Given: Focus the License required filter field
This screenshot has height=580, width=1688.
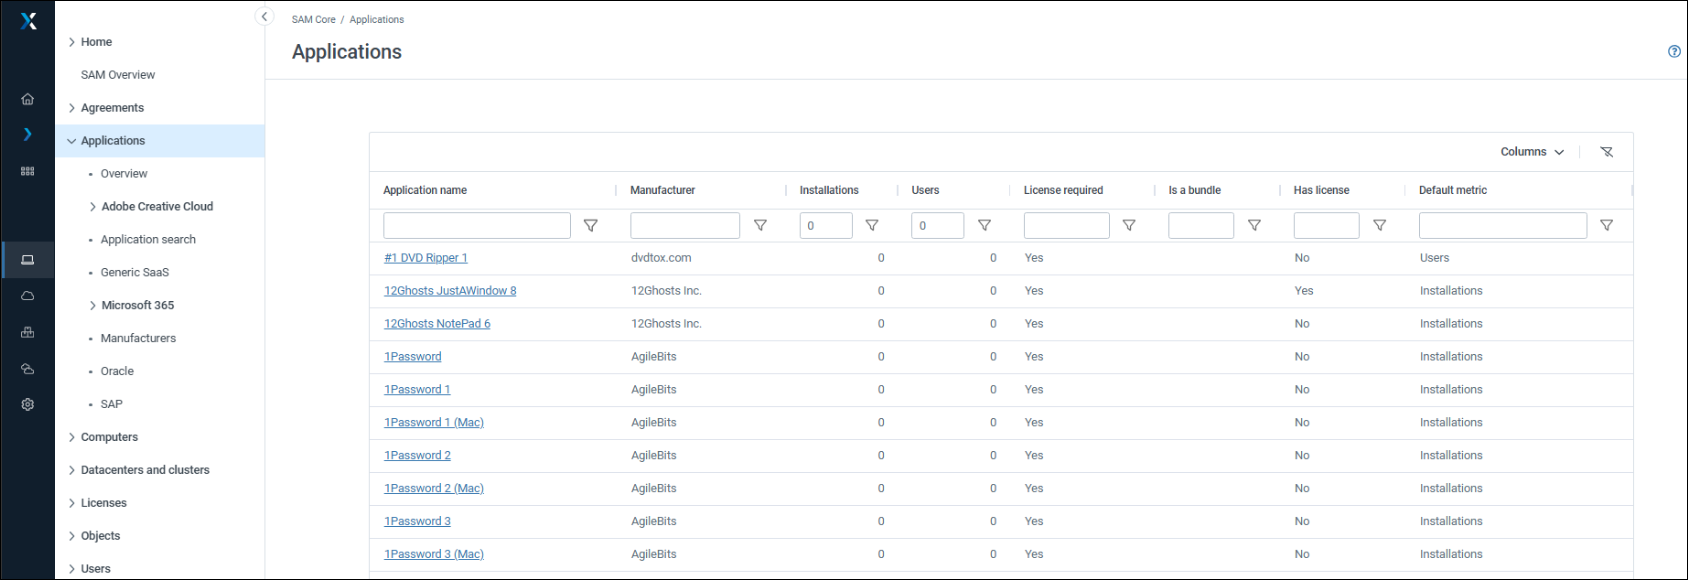Looking at the screenshot, I should [x=1067, y=225].
